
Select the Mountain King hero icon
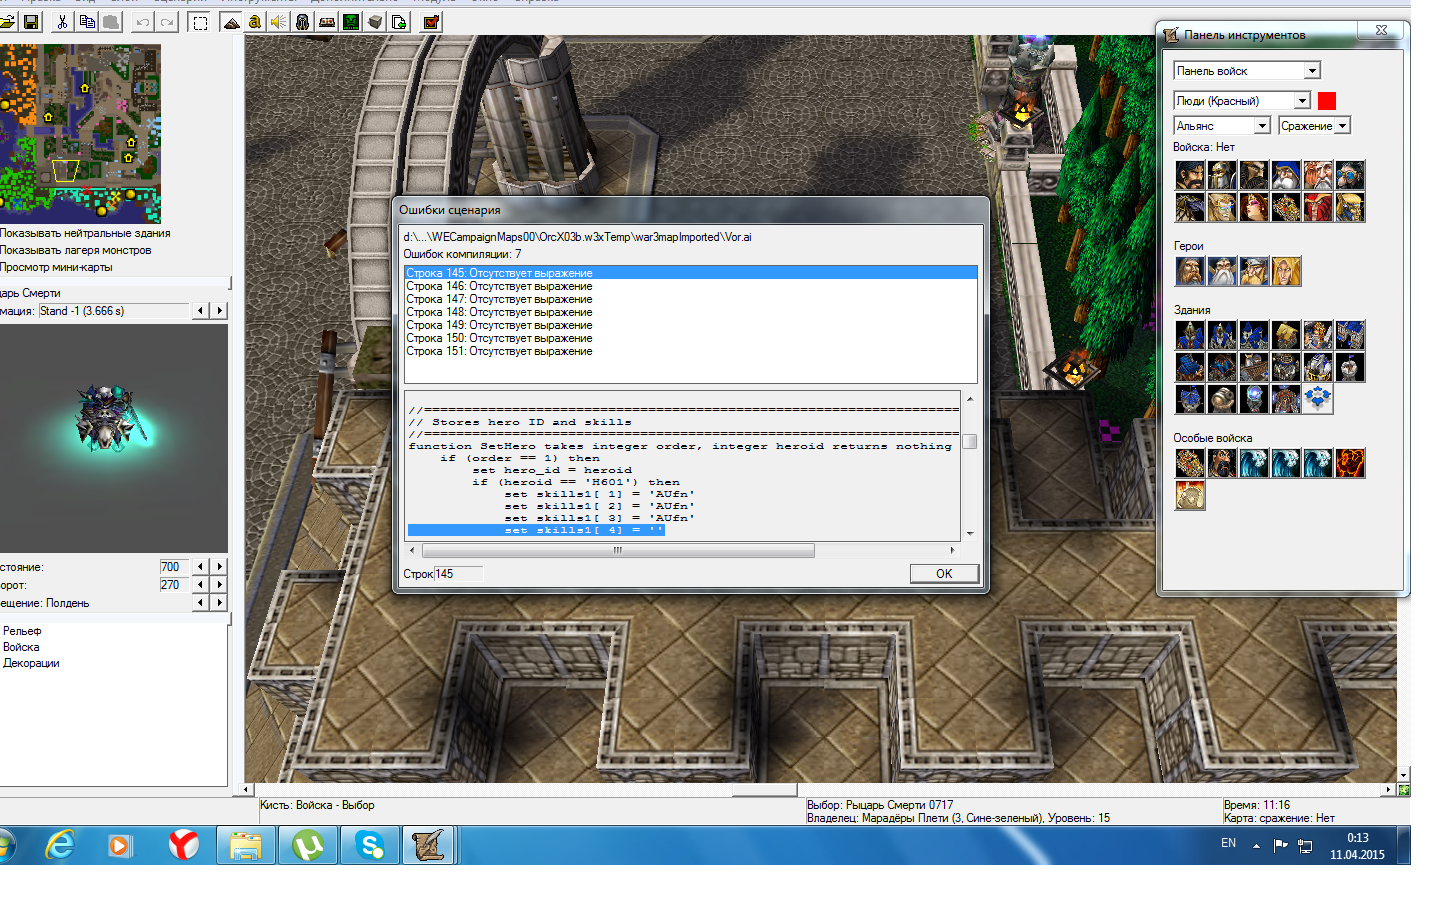[1254, 271]
